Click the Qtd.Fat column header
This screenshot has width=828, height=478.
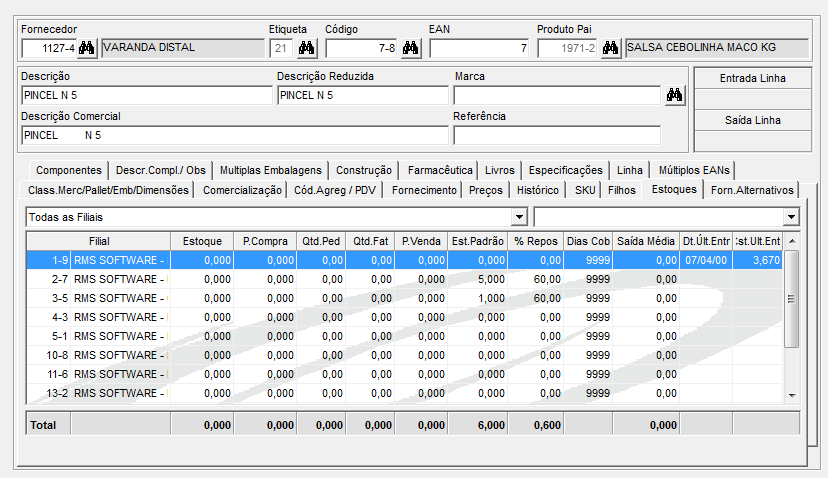pos(371,241)
